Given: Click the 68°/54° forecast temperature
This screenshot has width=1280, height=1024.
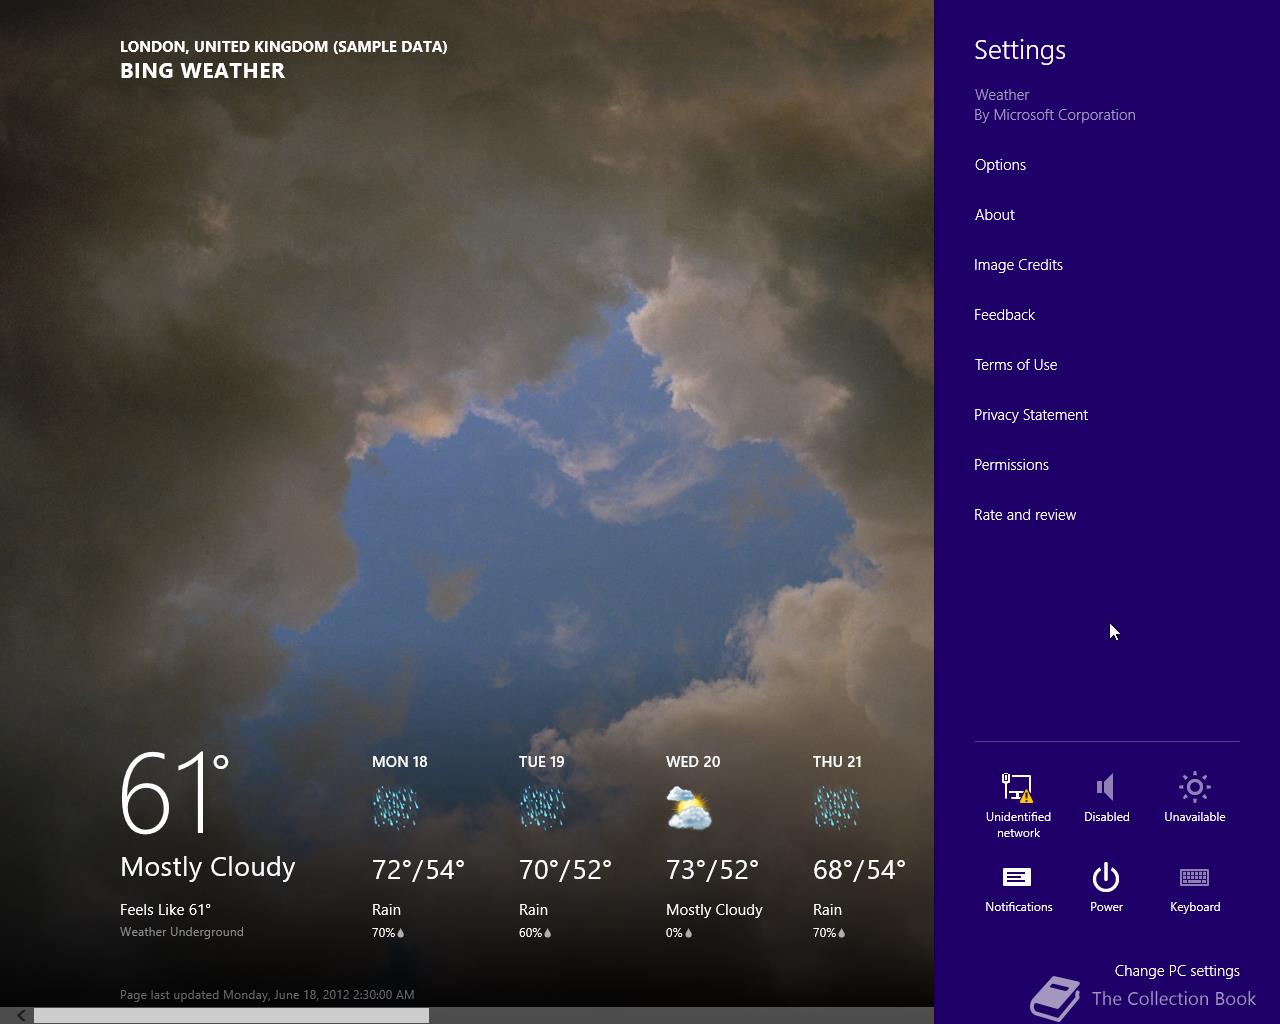Looking at the screenshot, I should click(x=859, y=870).
